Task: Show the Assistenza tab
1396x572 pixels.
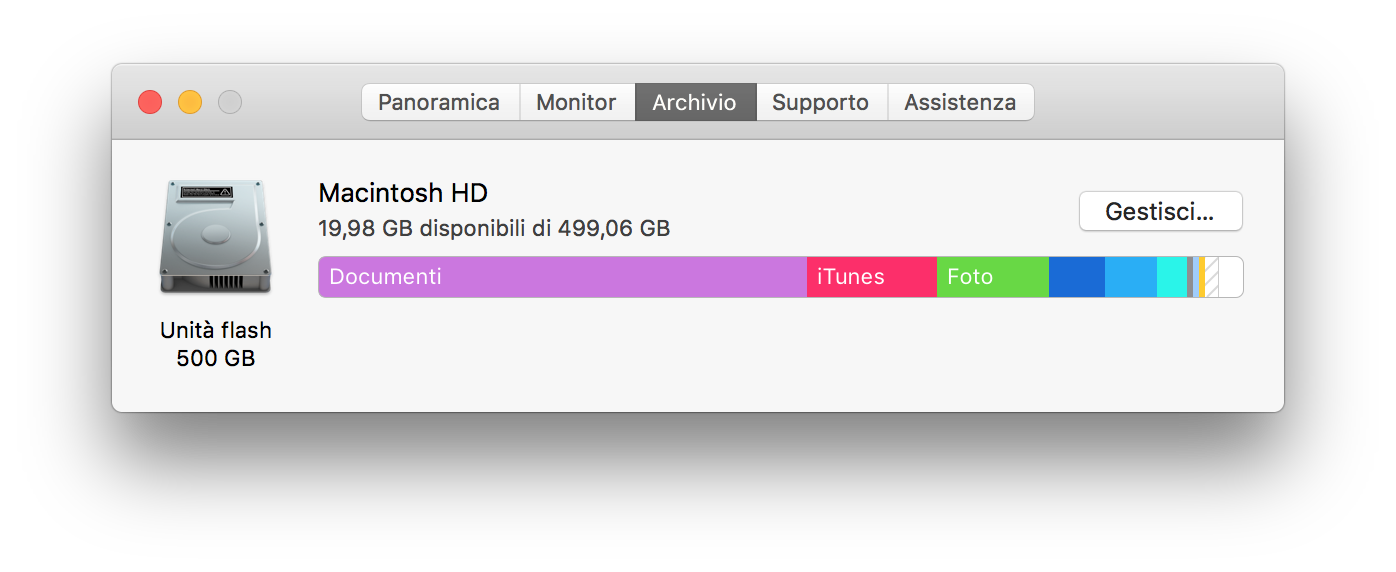Action: 960,102
